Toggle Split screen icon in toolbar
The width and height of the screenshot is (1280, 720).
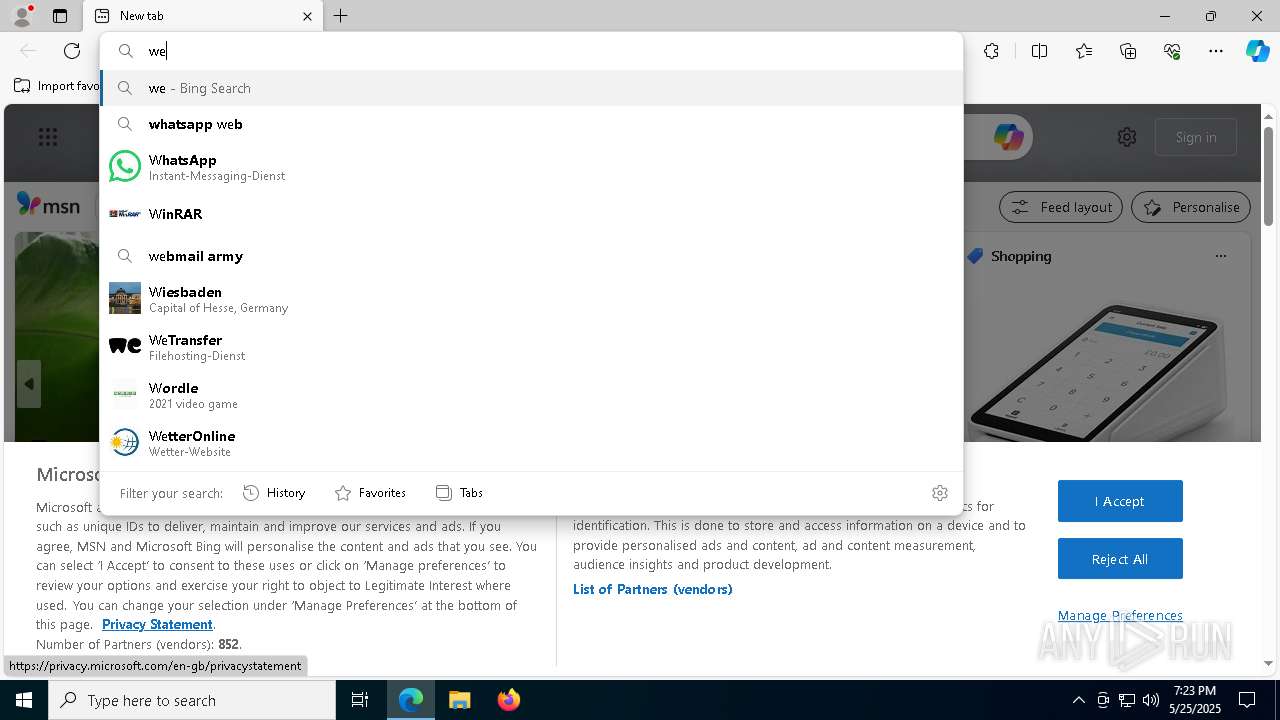[1039, 51]
